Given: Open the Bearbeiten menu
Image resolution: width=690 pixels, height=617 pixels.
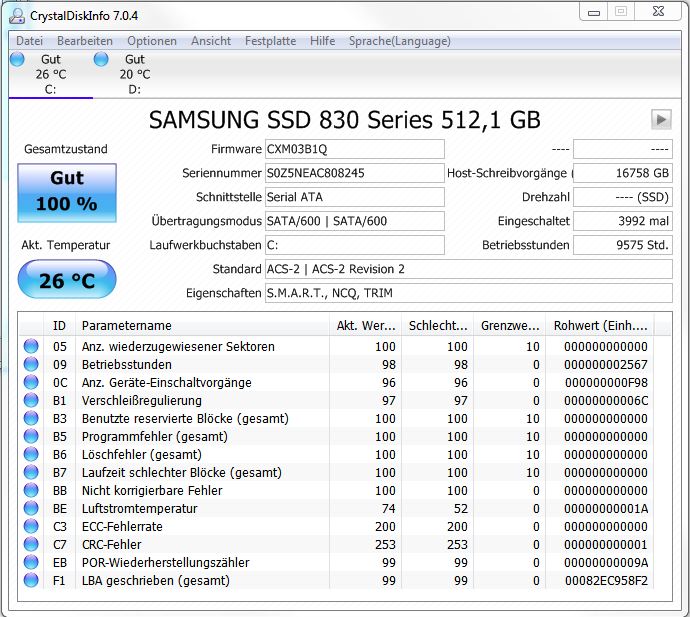Looking at the screenshot, I should 85,41.
